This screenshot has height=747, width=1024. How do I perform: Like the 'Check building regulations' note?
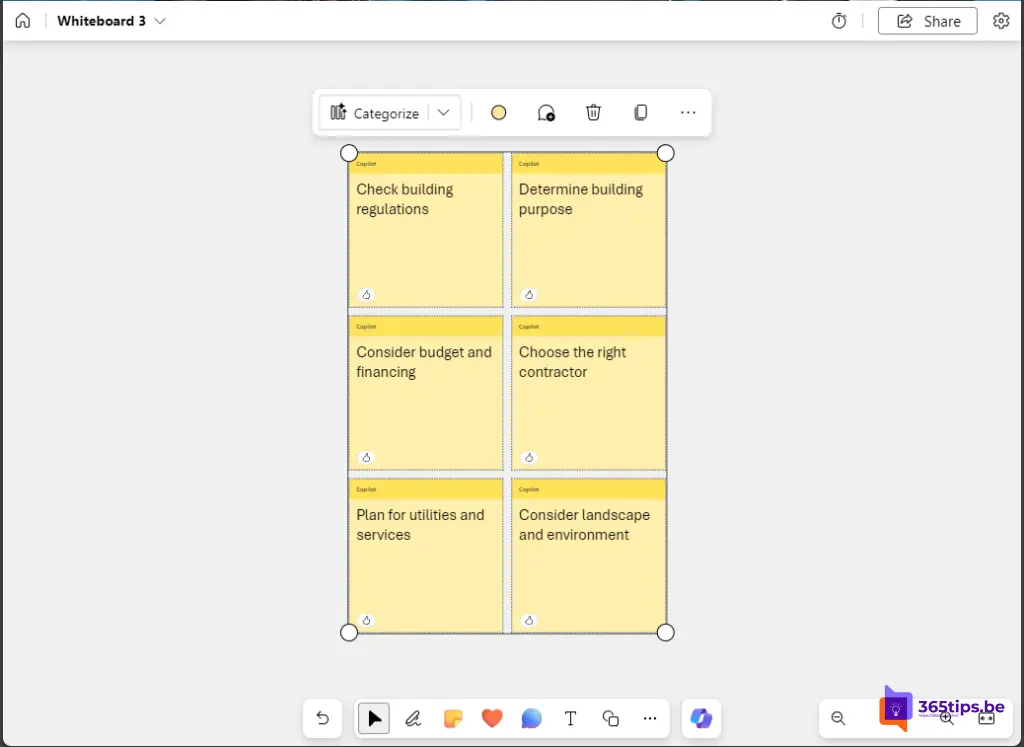(x=366, y=294)
